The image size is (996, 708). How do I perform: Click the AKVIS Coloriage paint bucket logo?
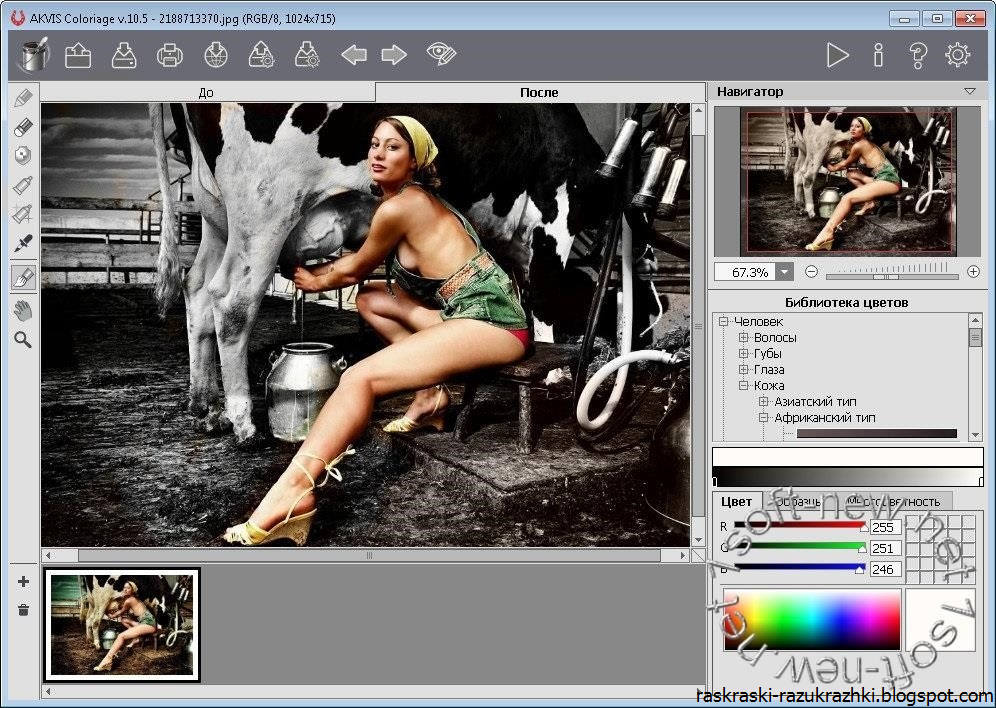[34, 55]
